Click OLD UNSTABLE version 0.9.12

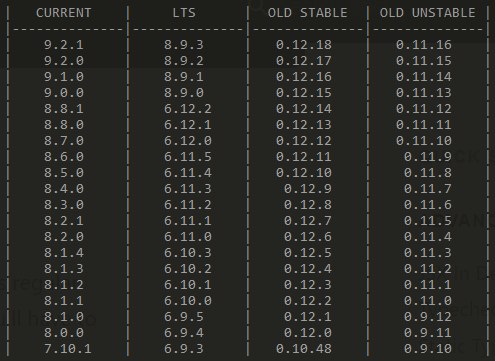(x=428, y=317)
